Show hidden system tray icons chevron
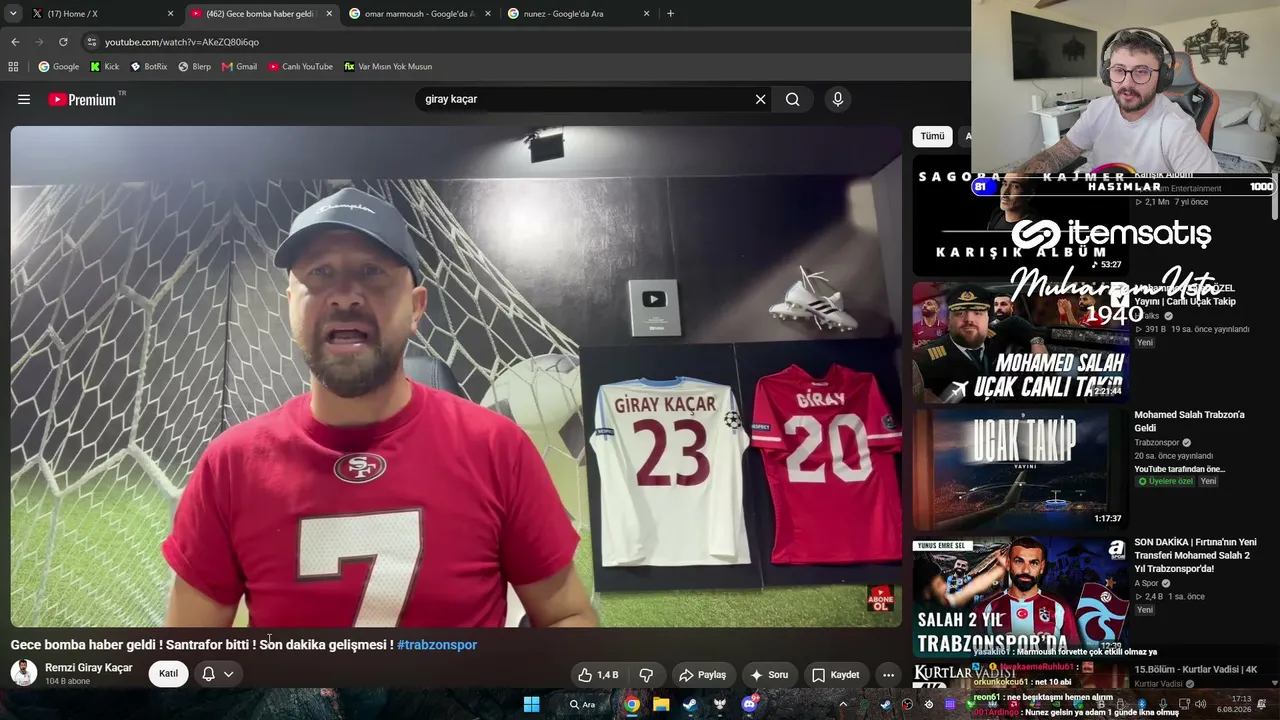This screenshot has width=1280, height=720. coord(843,704)
